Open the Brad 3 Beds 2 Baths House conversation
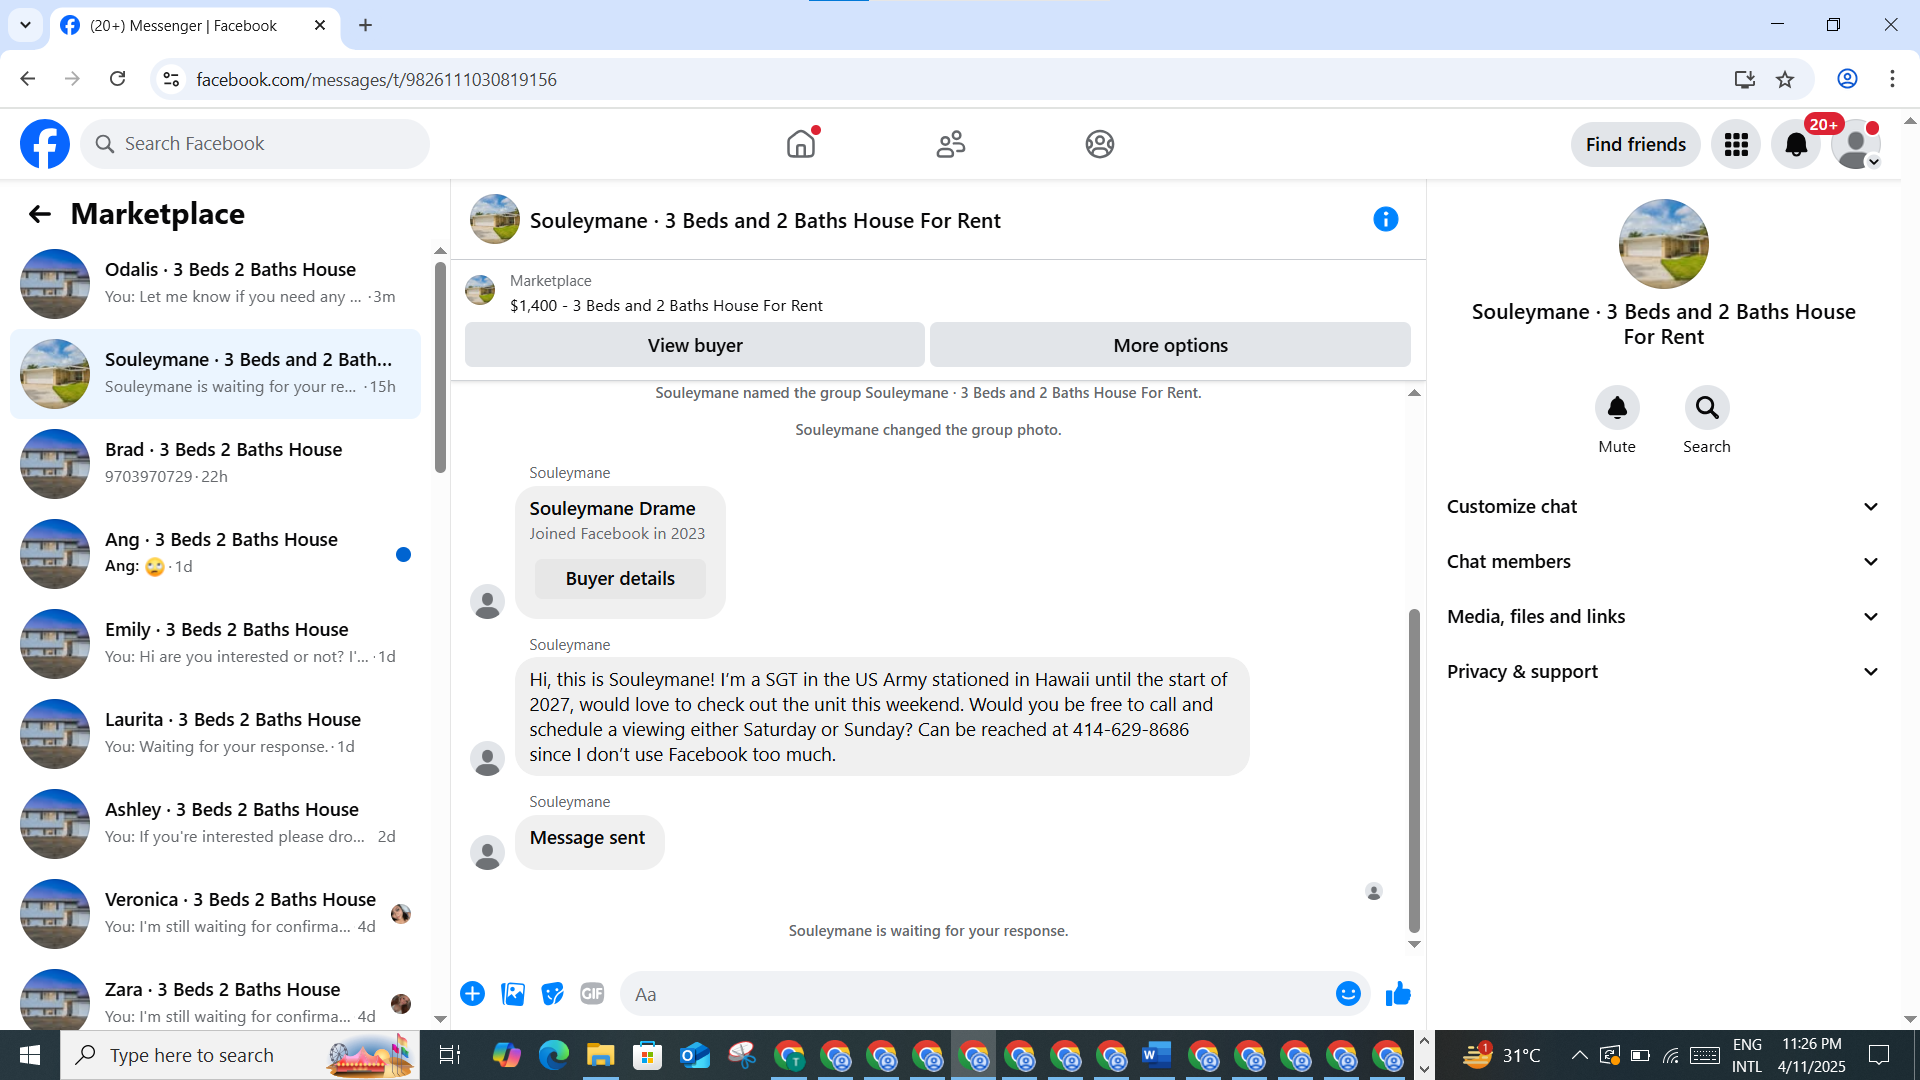Viewport: 1920px width, 1080px height. pyautogui.click(x=215, y=464)
